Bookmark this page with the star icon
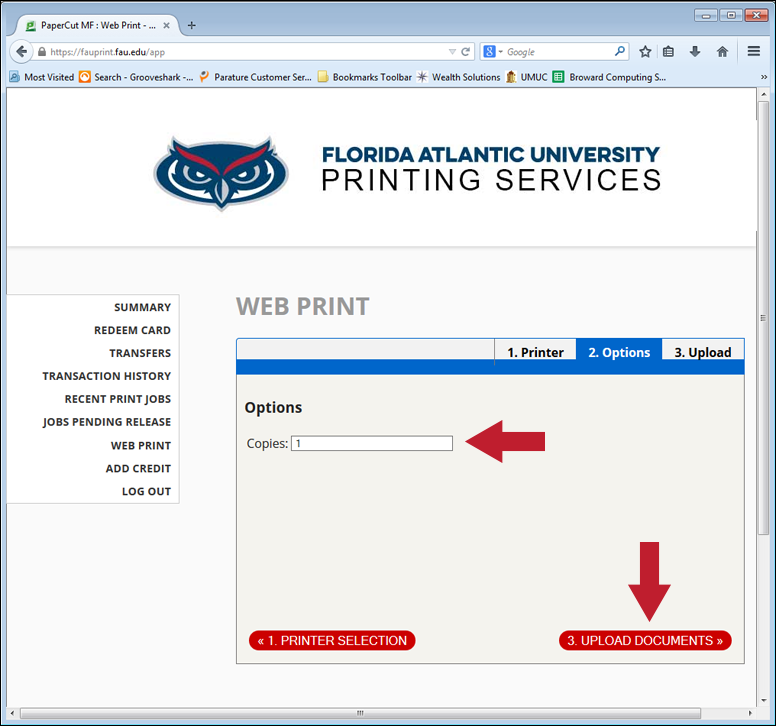The width and height of the screenshot is (776, 726). coord(646,52)
